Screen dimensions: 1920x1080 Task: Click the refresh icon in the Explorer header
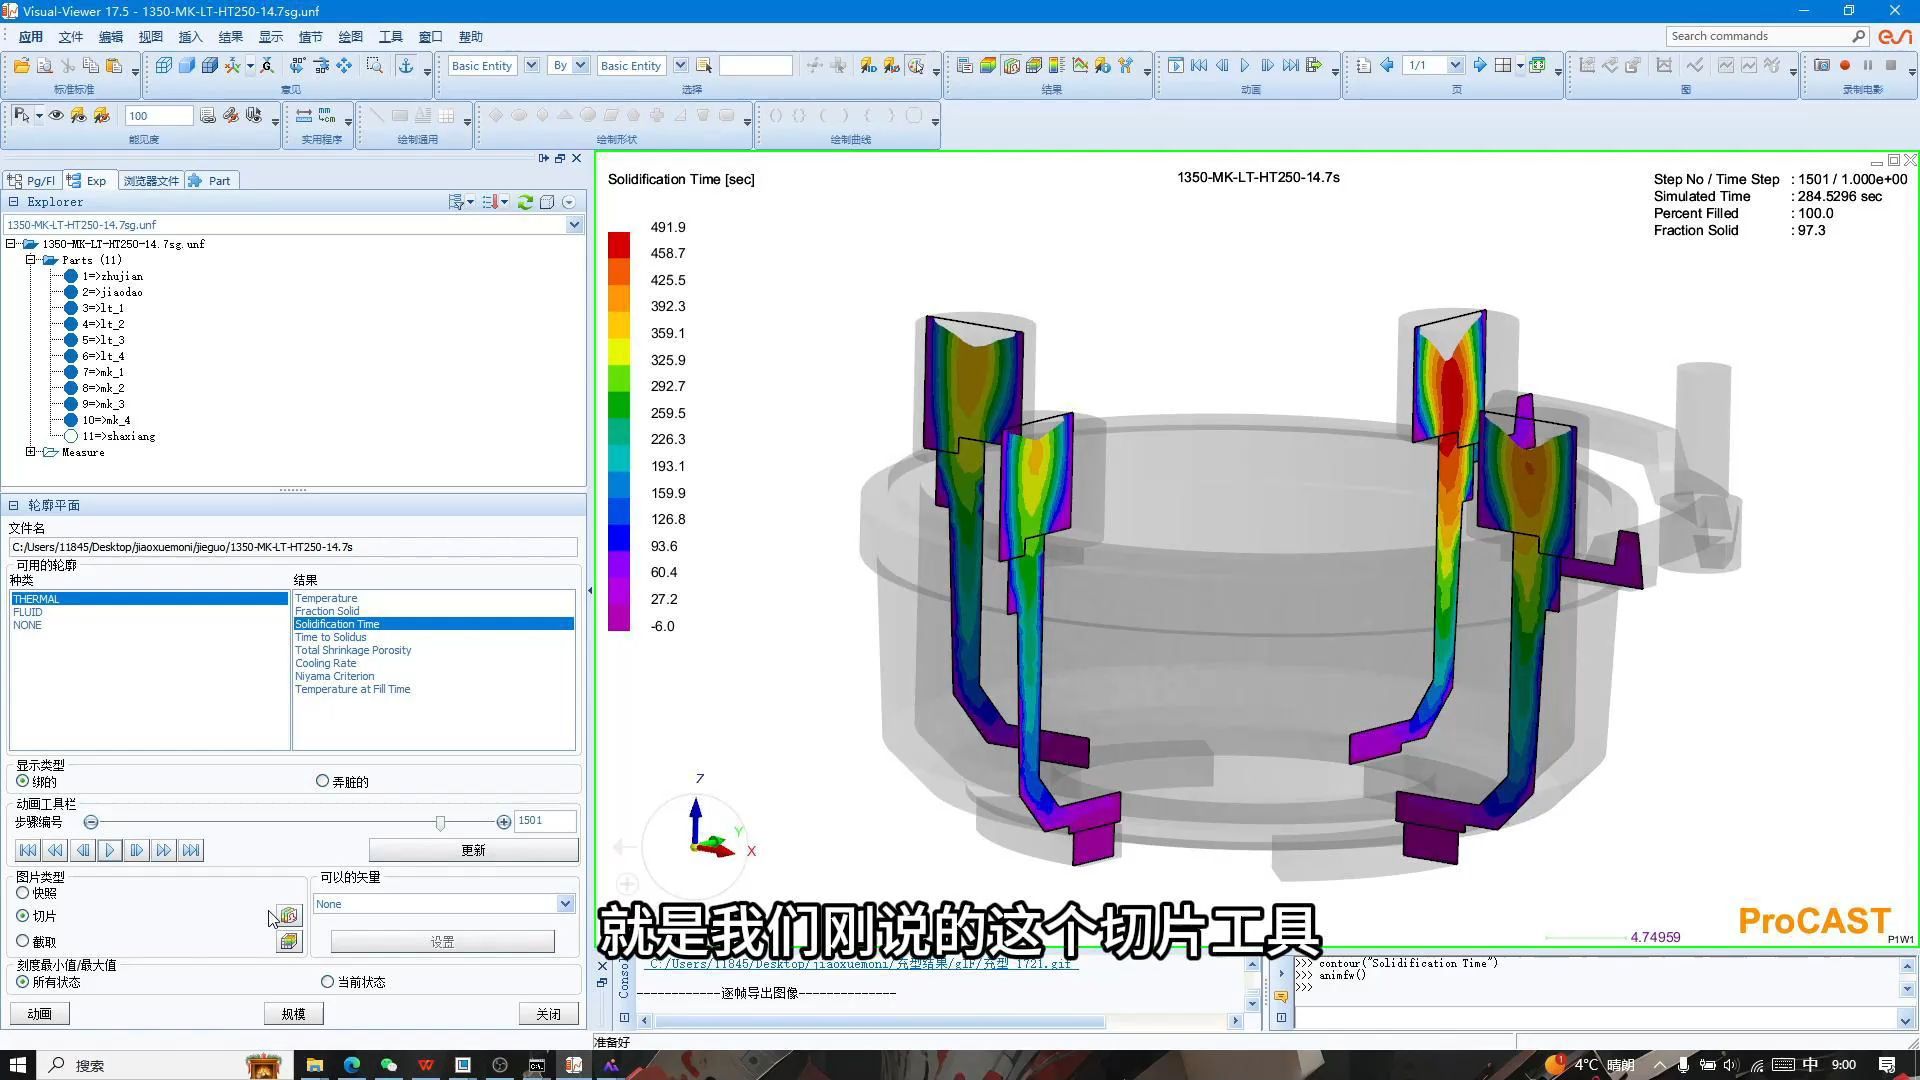pos(525,202)
